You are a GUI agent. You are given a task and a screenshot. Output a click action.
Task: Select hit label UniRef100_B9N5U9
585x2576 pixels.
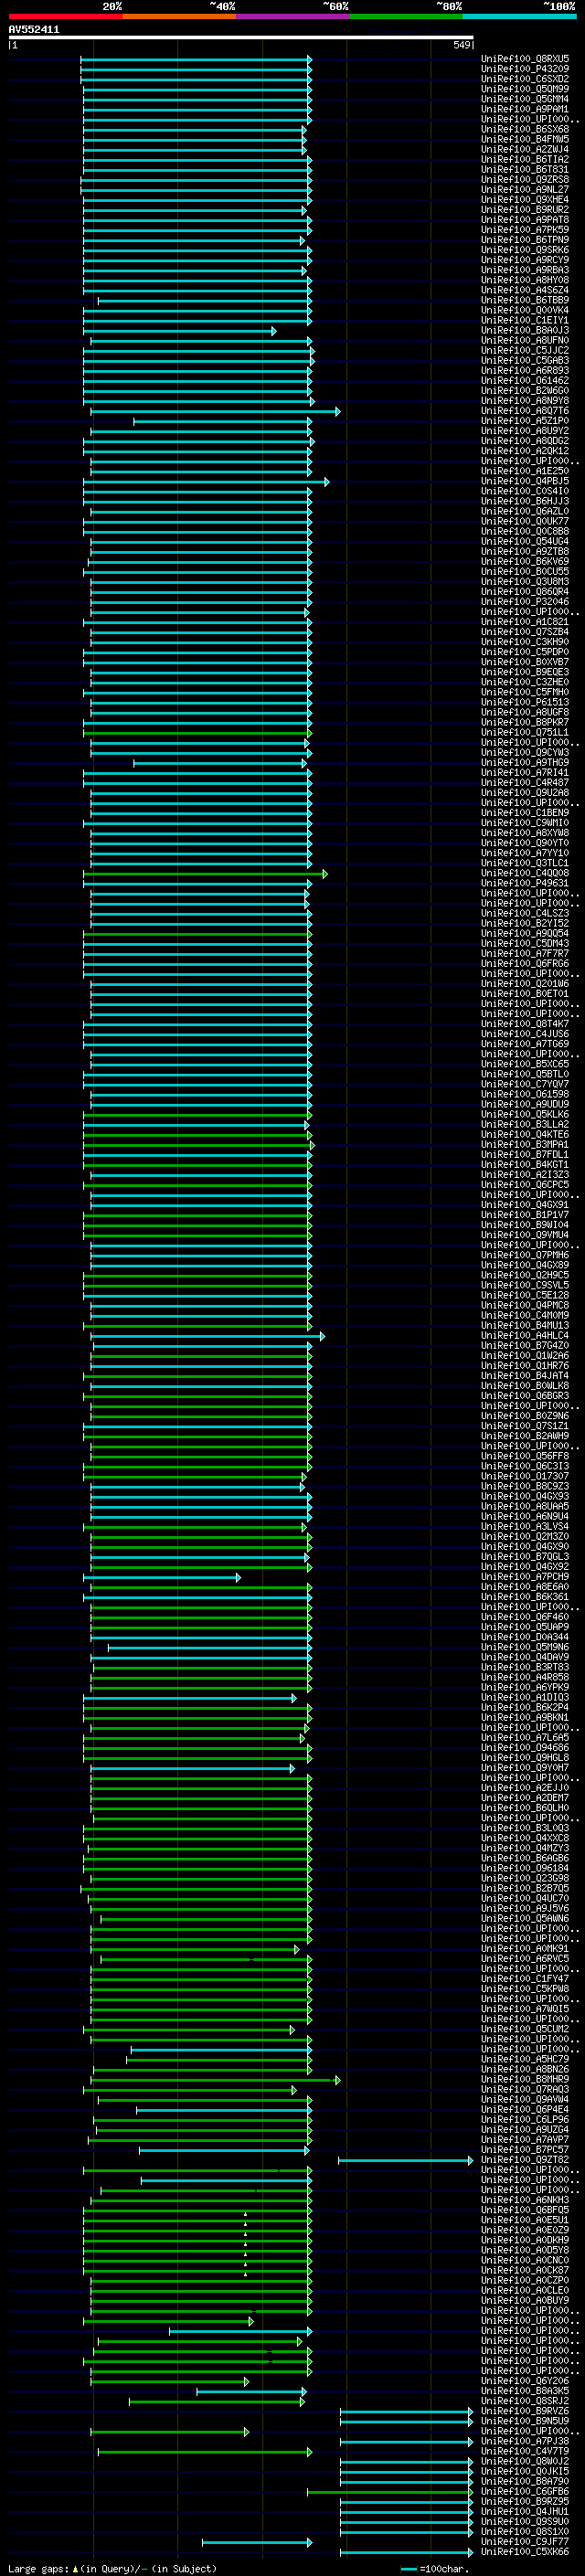coord(525,2421)
